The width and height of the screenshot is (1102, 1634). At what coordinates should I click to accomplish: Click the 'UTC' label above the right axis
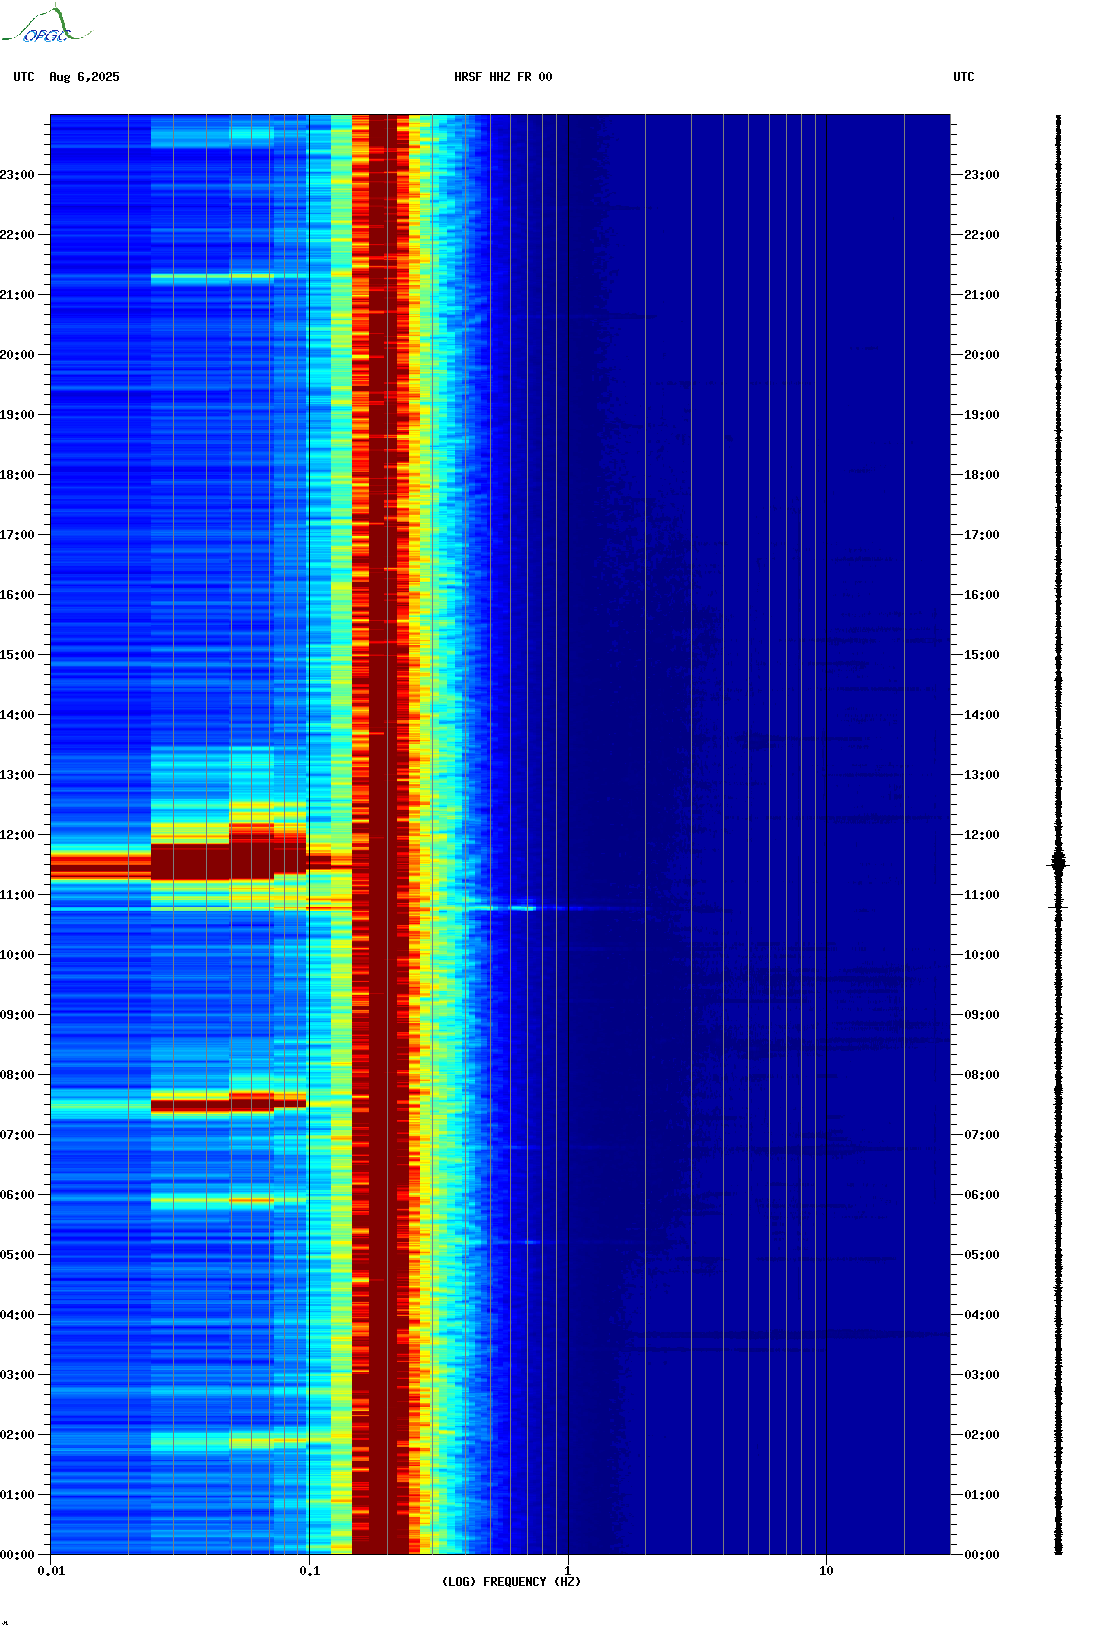tap(964, 77)
